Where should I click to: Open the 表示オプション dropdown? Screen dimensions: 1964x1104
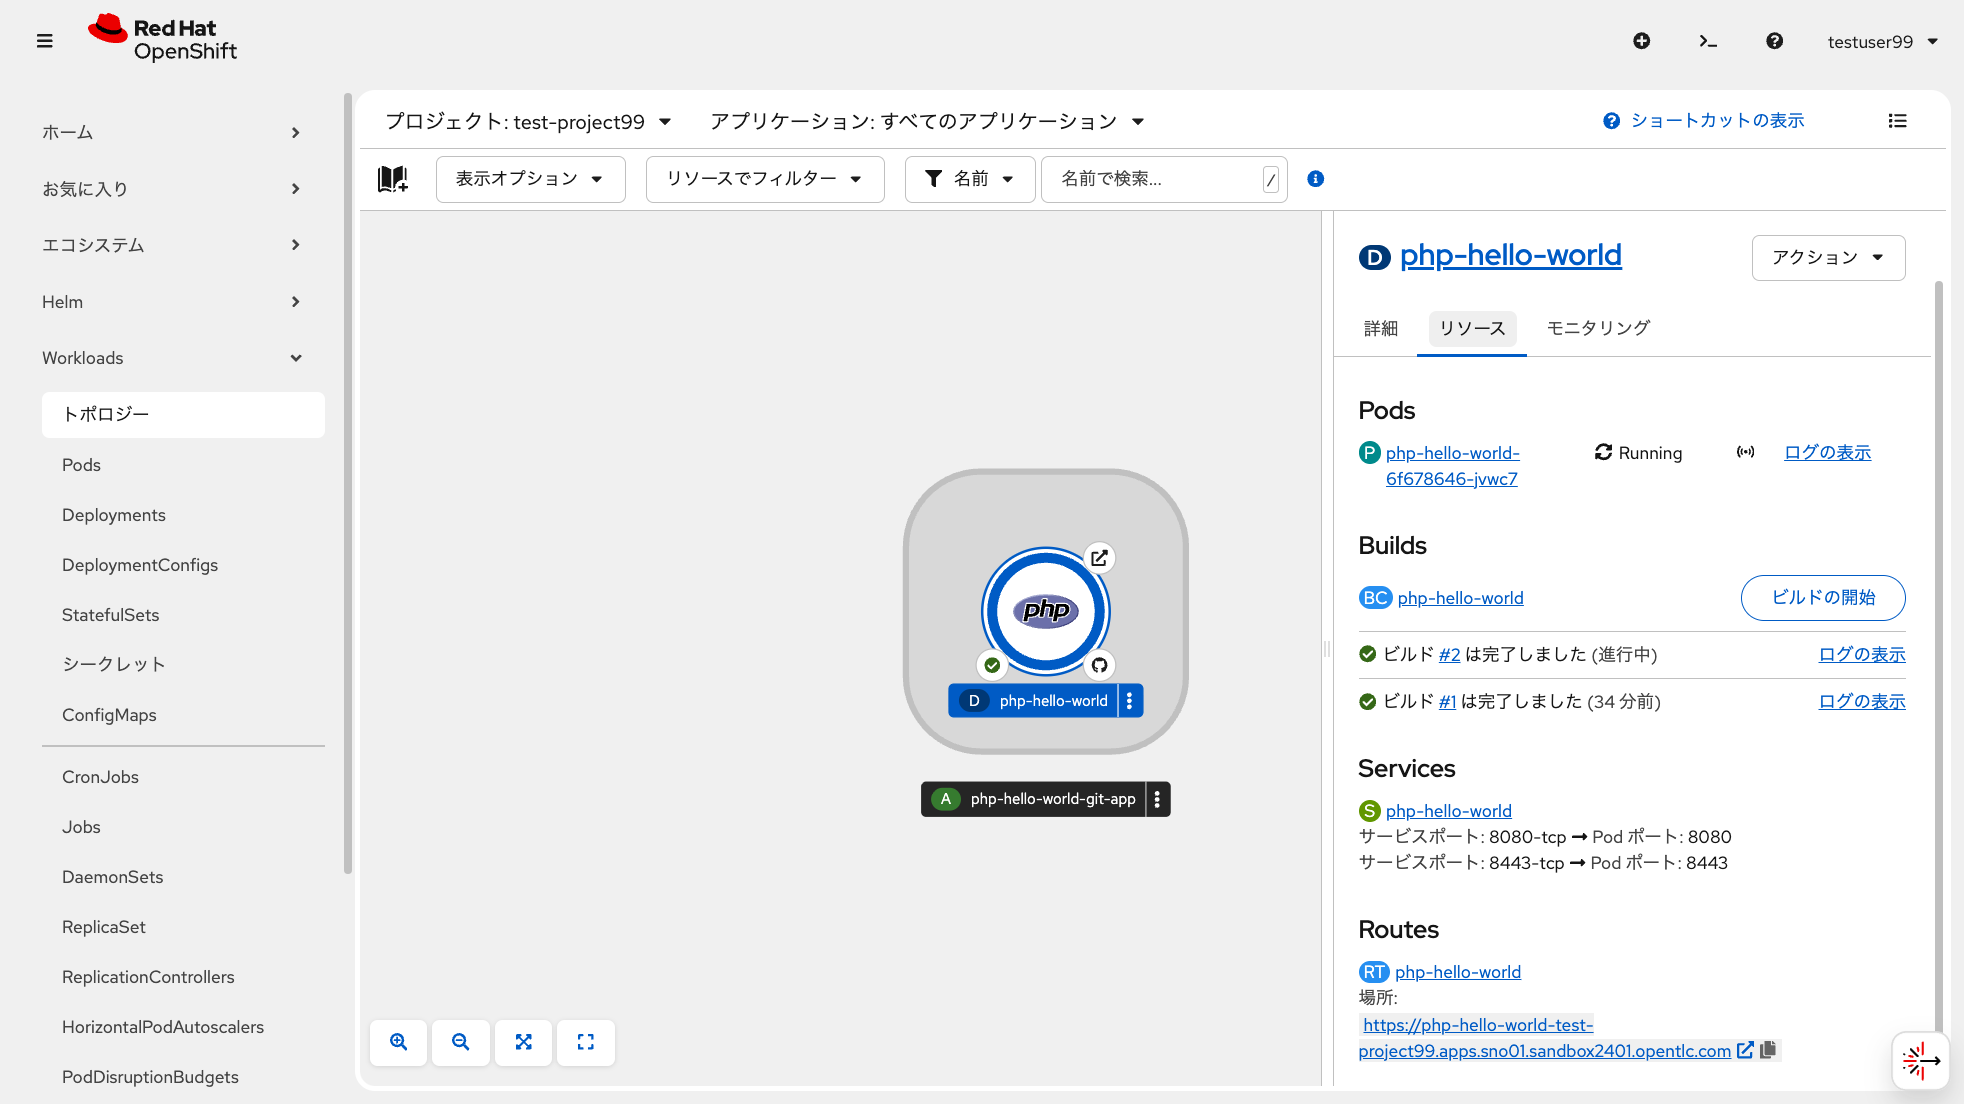click(530, 179)
